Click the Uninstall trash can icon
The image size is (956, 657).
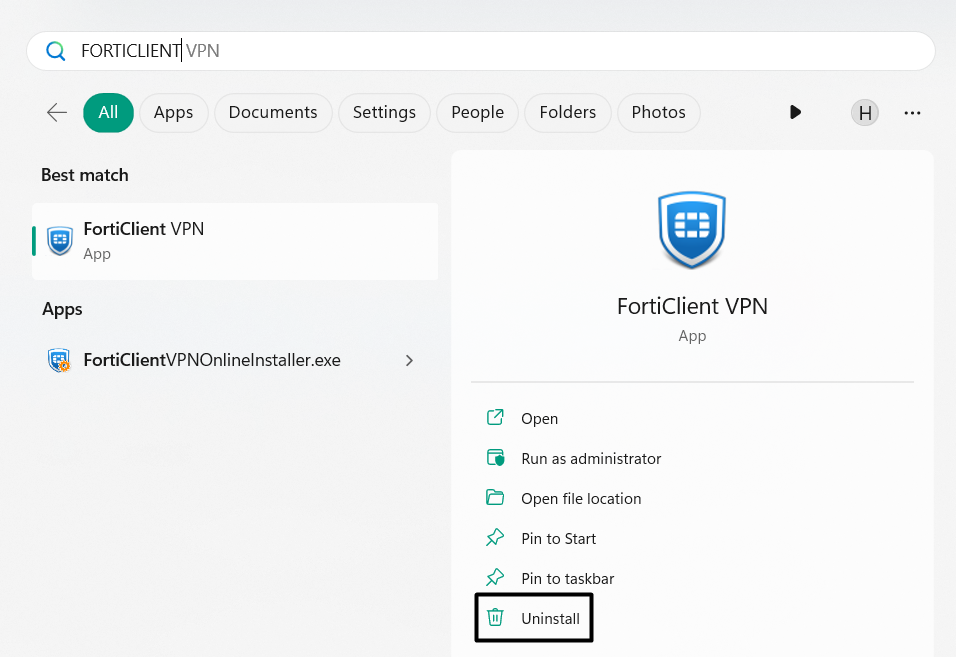(494, 618)
